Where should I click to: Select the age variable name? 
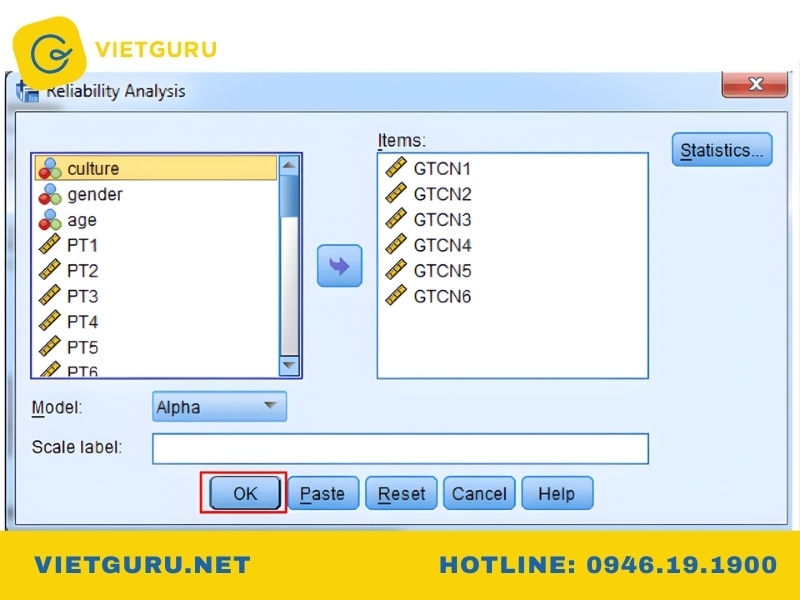click(x=82, y=220)
